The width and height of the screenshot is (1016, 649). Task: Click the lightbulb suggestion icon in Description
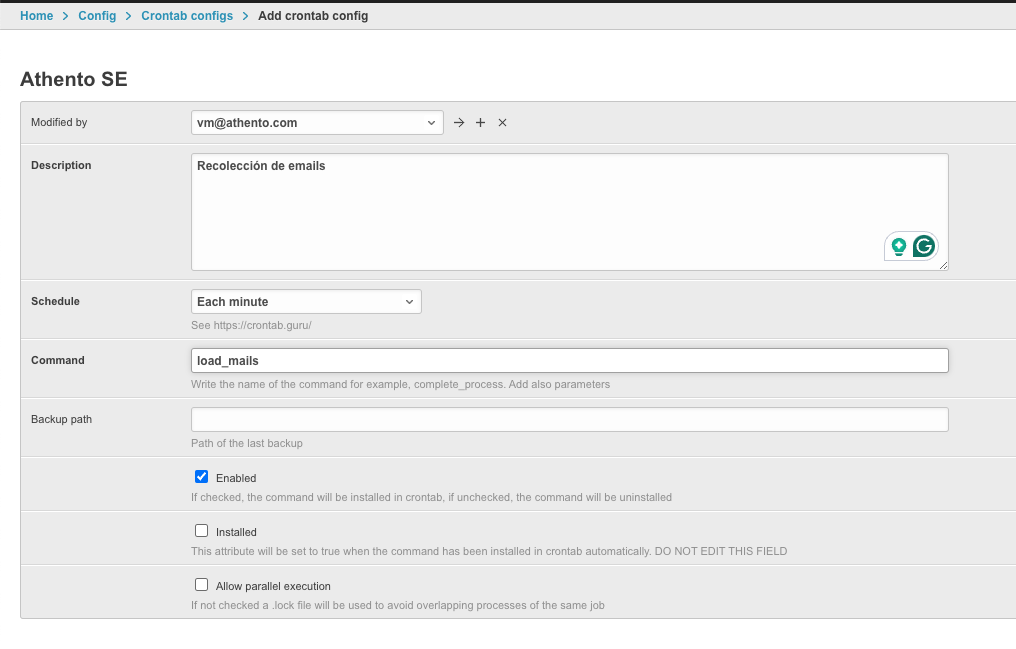[899, 245]
